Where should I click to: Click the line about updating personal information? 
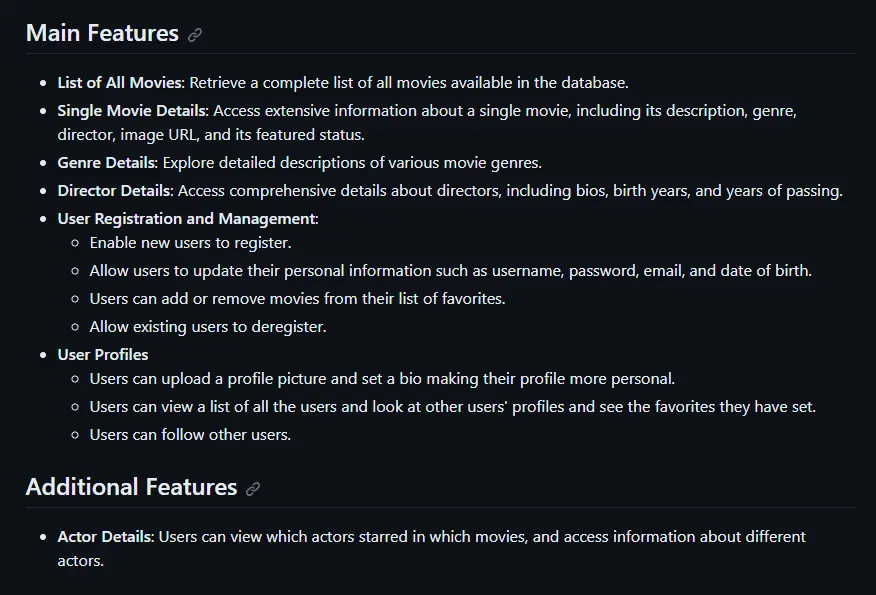450,270
